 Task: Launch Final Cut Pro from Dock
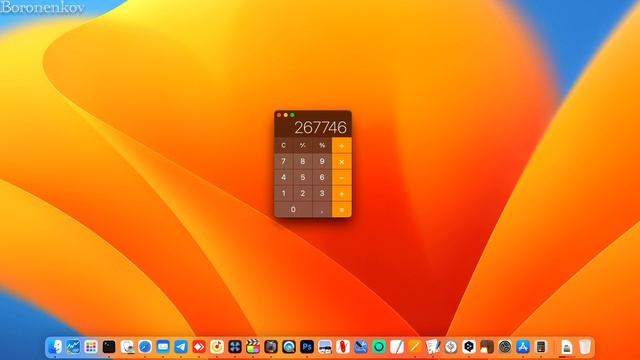tap(253, 347)
